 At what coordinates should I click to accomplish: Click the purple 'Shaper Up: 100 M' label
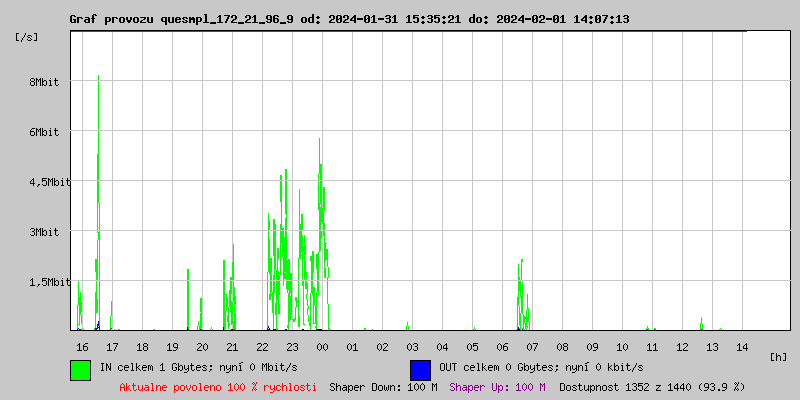[x=497, y=387]
